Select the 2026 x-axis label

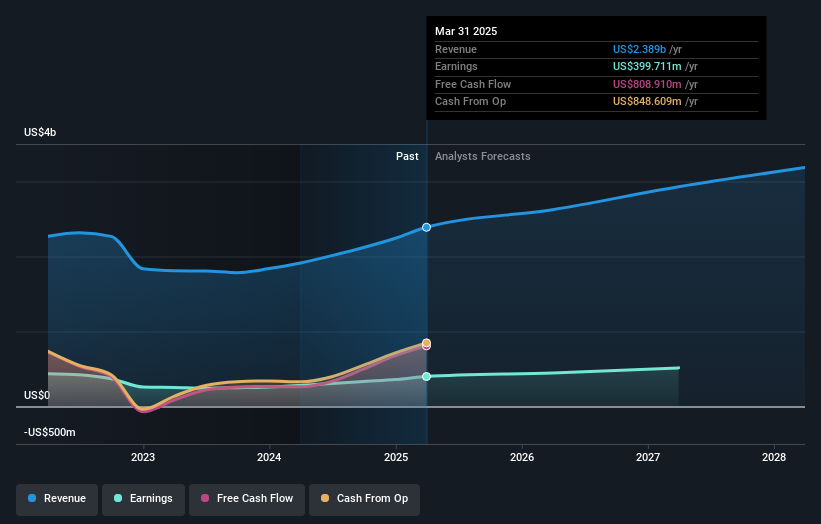522,457
